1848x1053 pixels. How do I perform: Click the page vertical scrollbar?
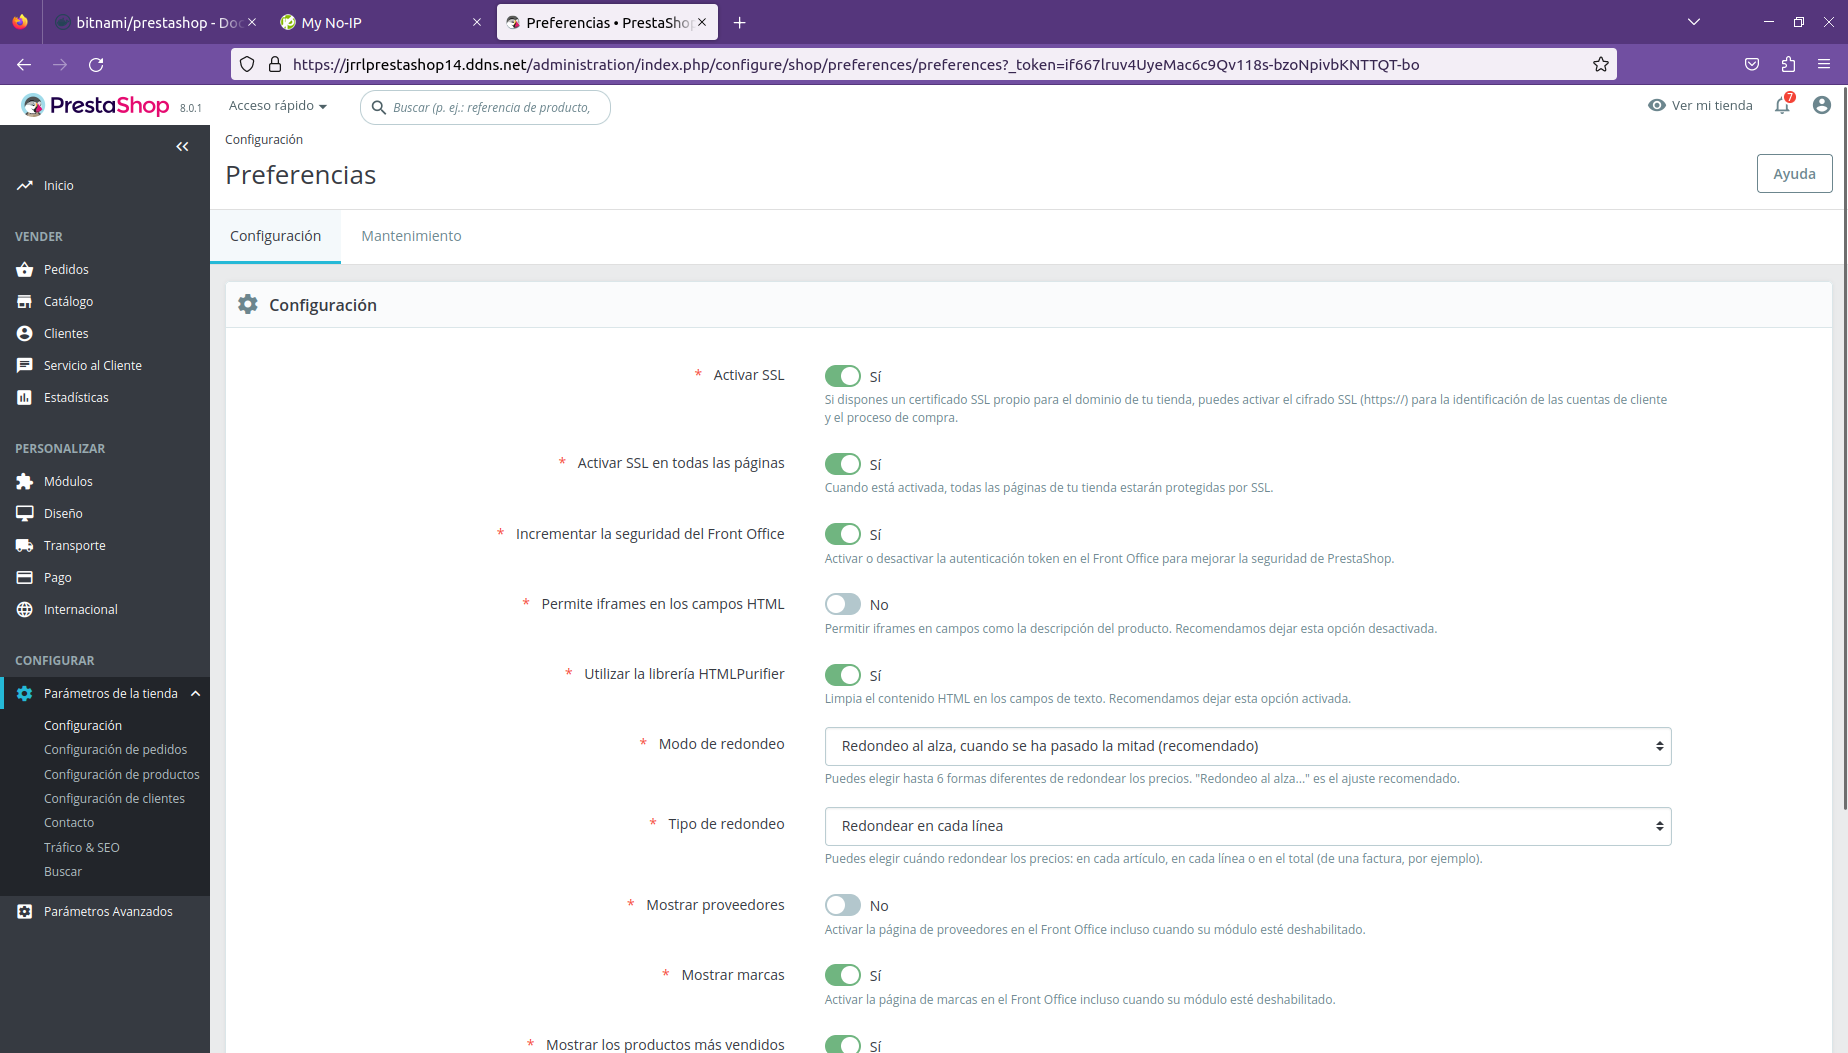coord(1844,450)
